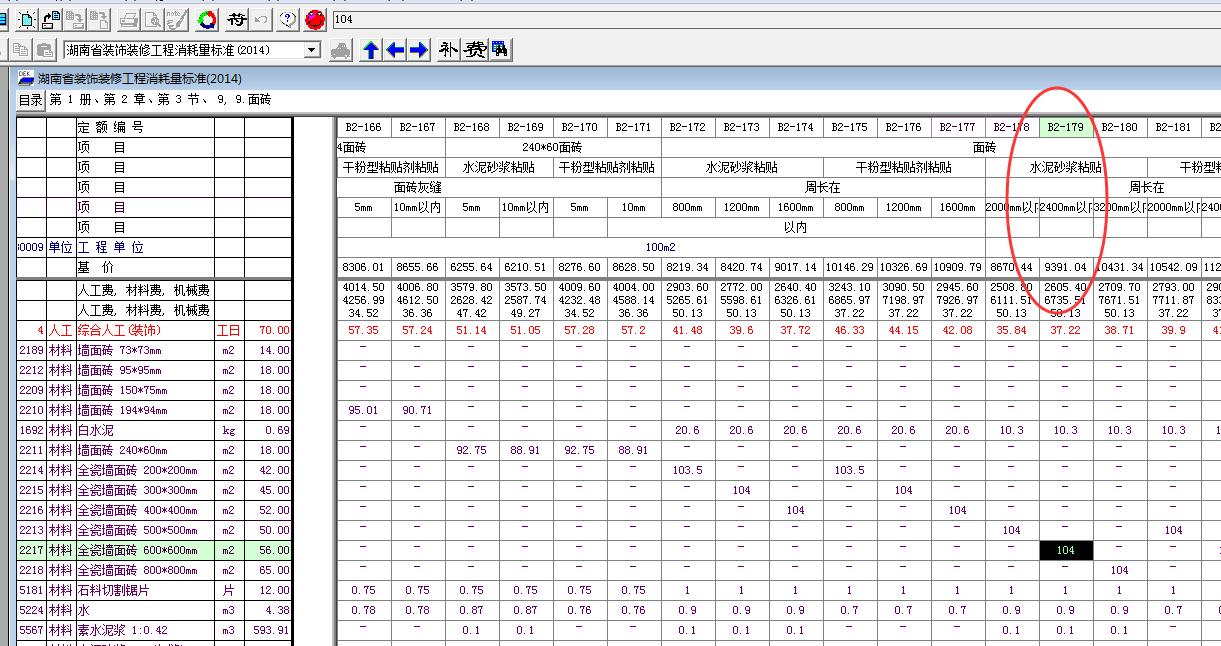The height and width of the screenshot is (646, 1221).
Task: Click the search binoculars icon after 费
Action: [x=499, y=50]
